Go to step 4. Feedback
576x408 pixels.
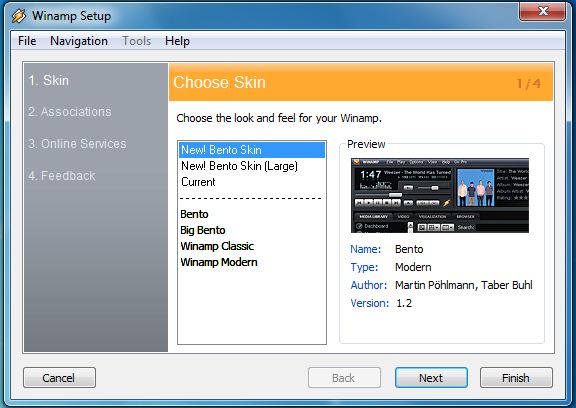tap(62, 176)
